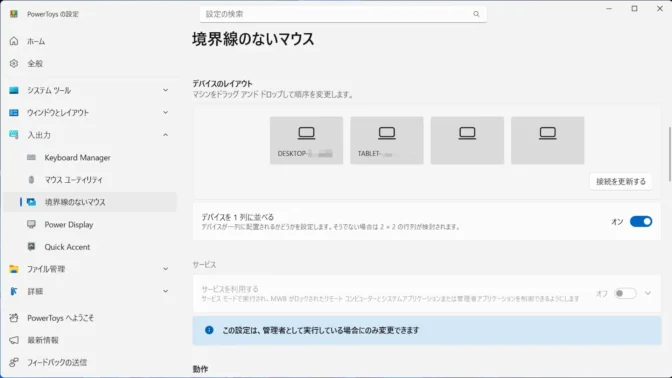
Task: Click the blue info icon in the admin notice
Action: [209, 330]
